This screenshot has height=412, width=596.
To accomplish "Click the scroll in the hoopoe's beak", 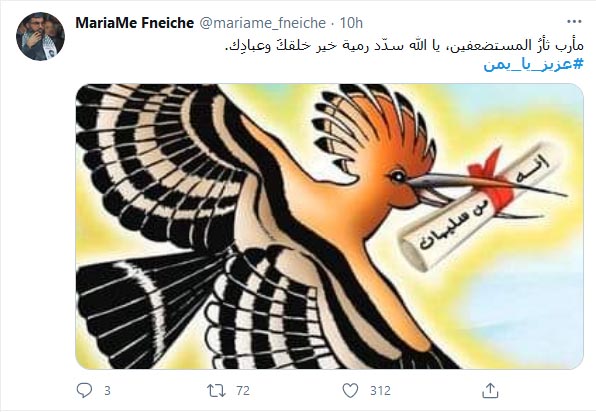I will pos(479,209).
